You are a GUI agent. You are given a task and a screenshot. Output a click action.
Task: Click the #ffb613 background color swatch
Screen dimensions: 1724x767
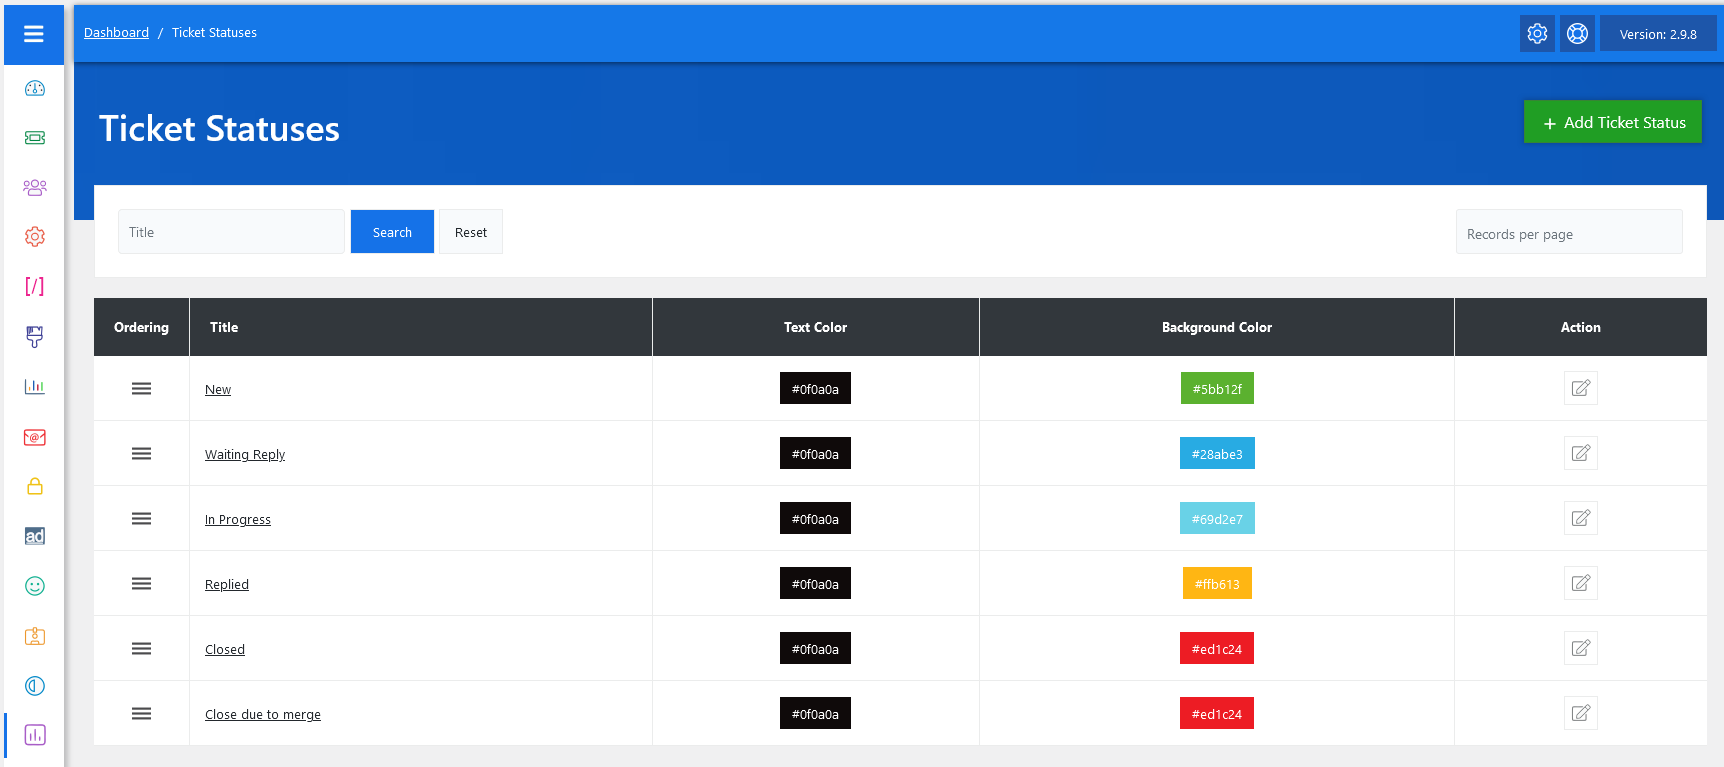[x=1216, y=584]
